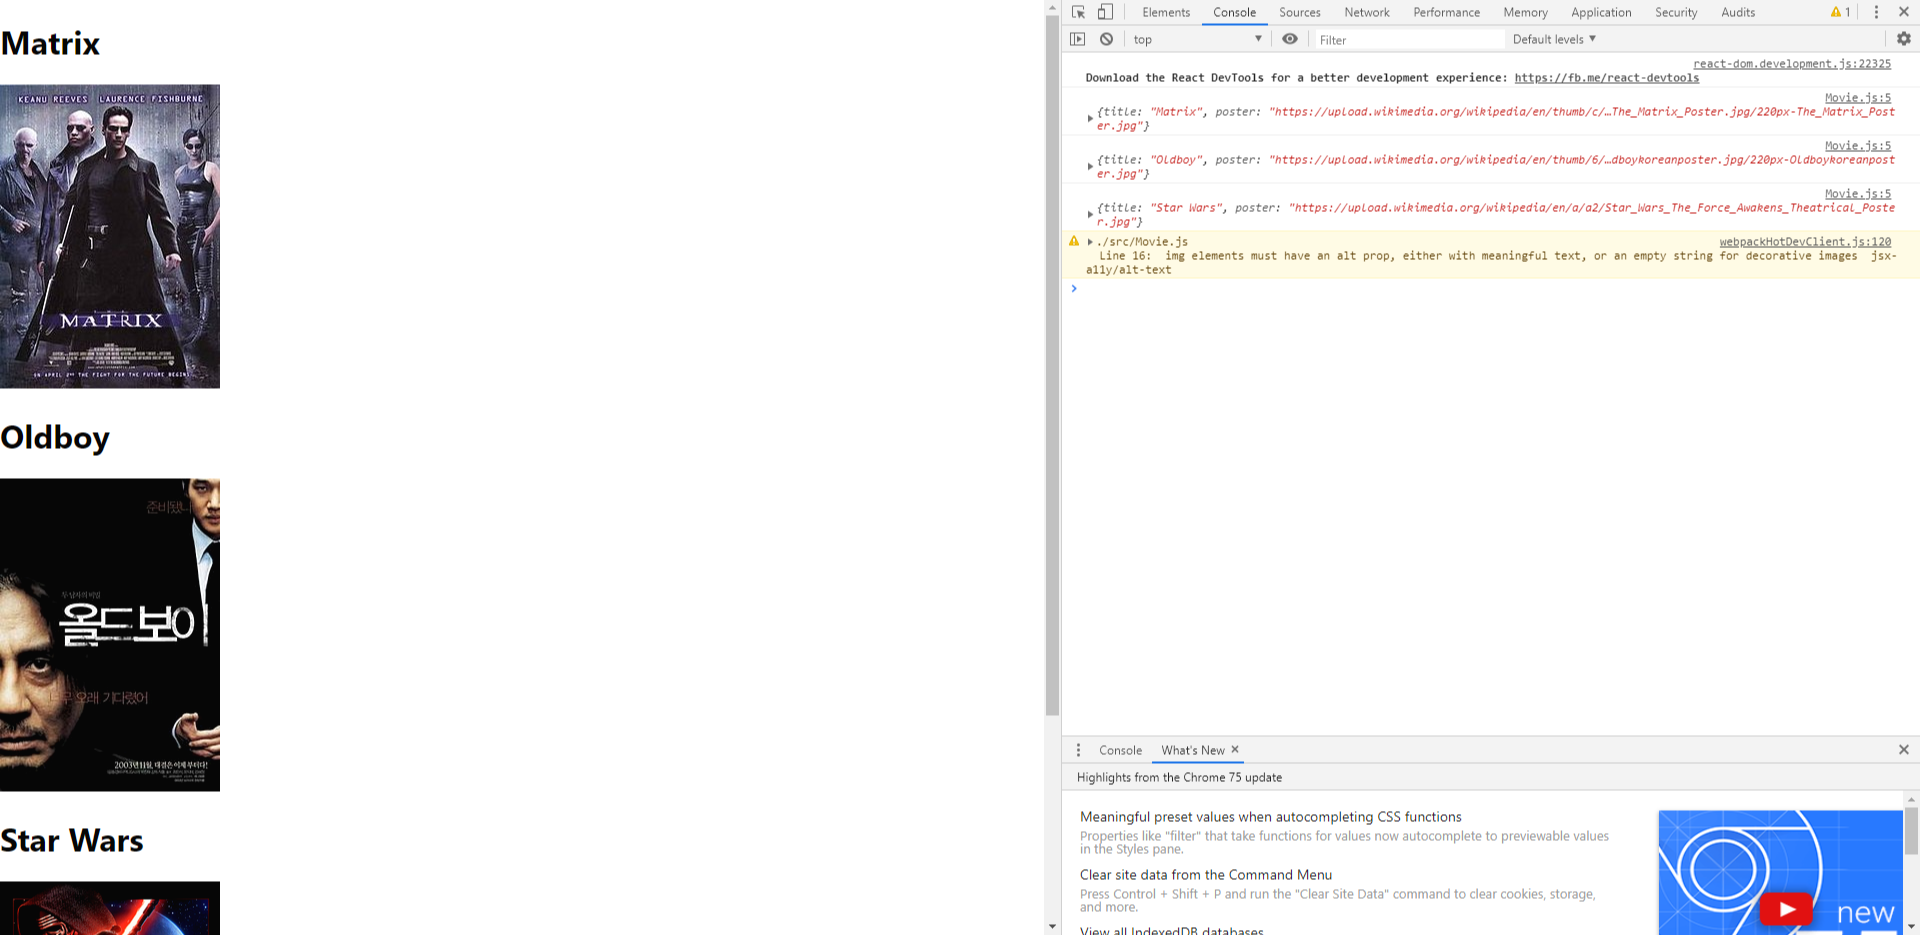Play the YouTube video thumbnail in What's New
The width and height of the screenshot is (1920, 935).
point(1786,909)
